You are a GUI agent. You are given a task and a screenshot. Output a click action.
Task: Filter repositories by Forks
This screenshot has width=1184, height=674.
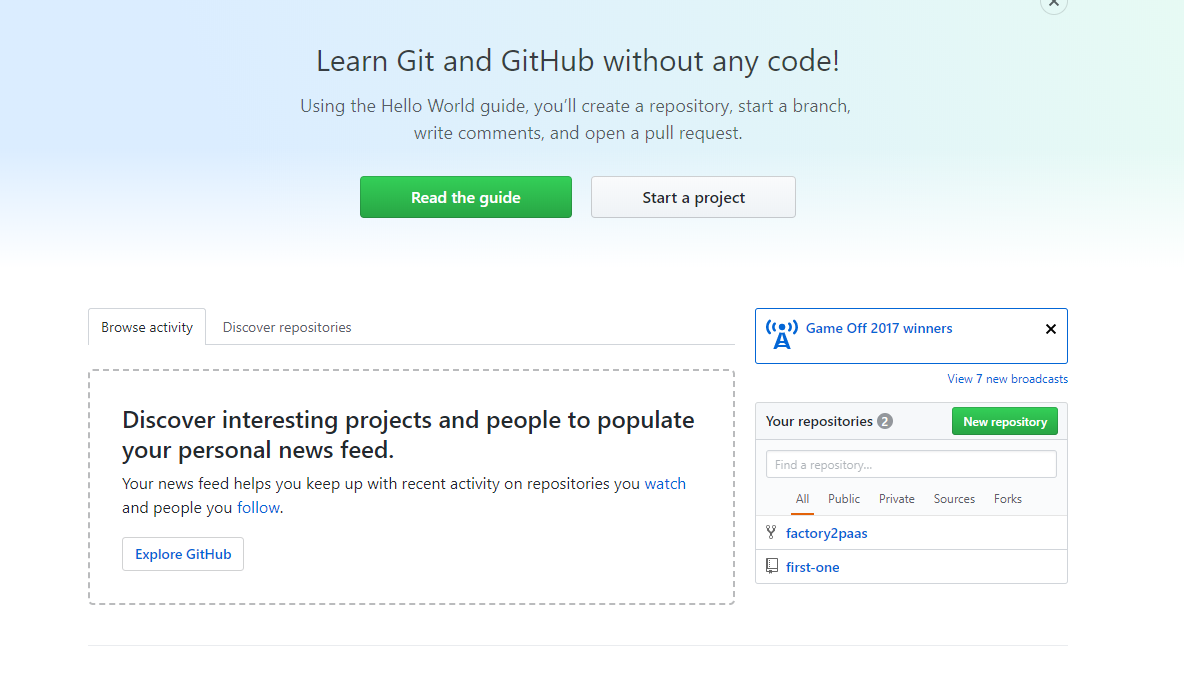[1007, 499]
